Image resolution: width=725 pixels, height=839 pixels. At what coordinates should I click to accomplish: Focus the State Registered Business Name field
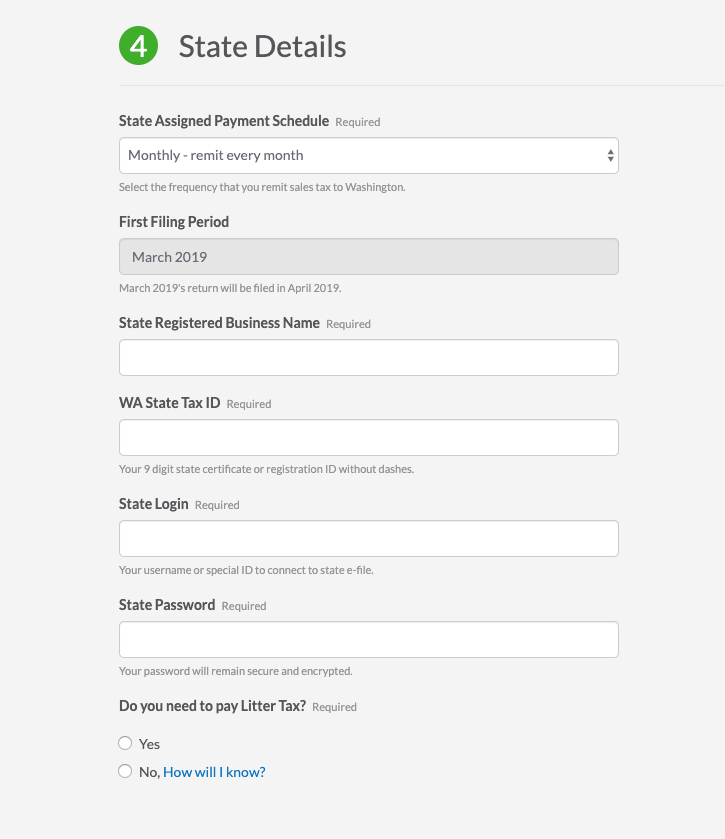coord(369,357)
